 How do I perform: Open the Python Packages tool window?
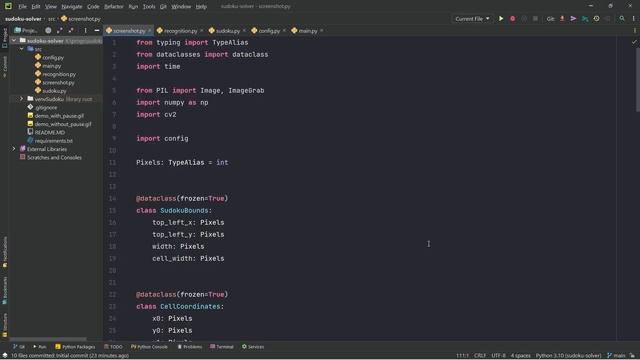(75, 347)
